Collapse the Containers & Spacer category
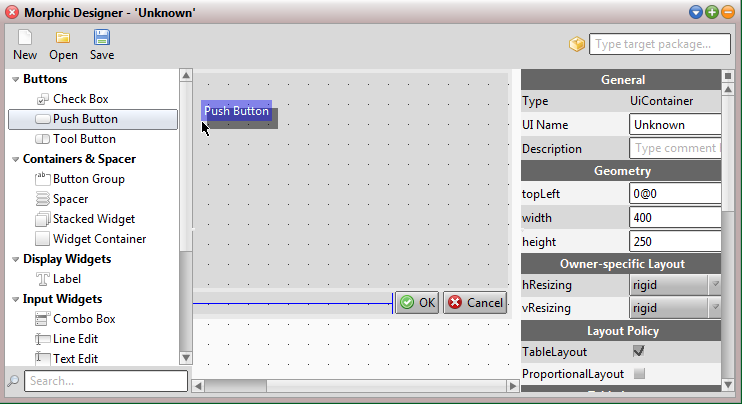Viewport: 742px width, 404px height. coord(15,159)
